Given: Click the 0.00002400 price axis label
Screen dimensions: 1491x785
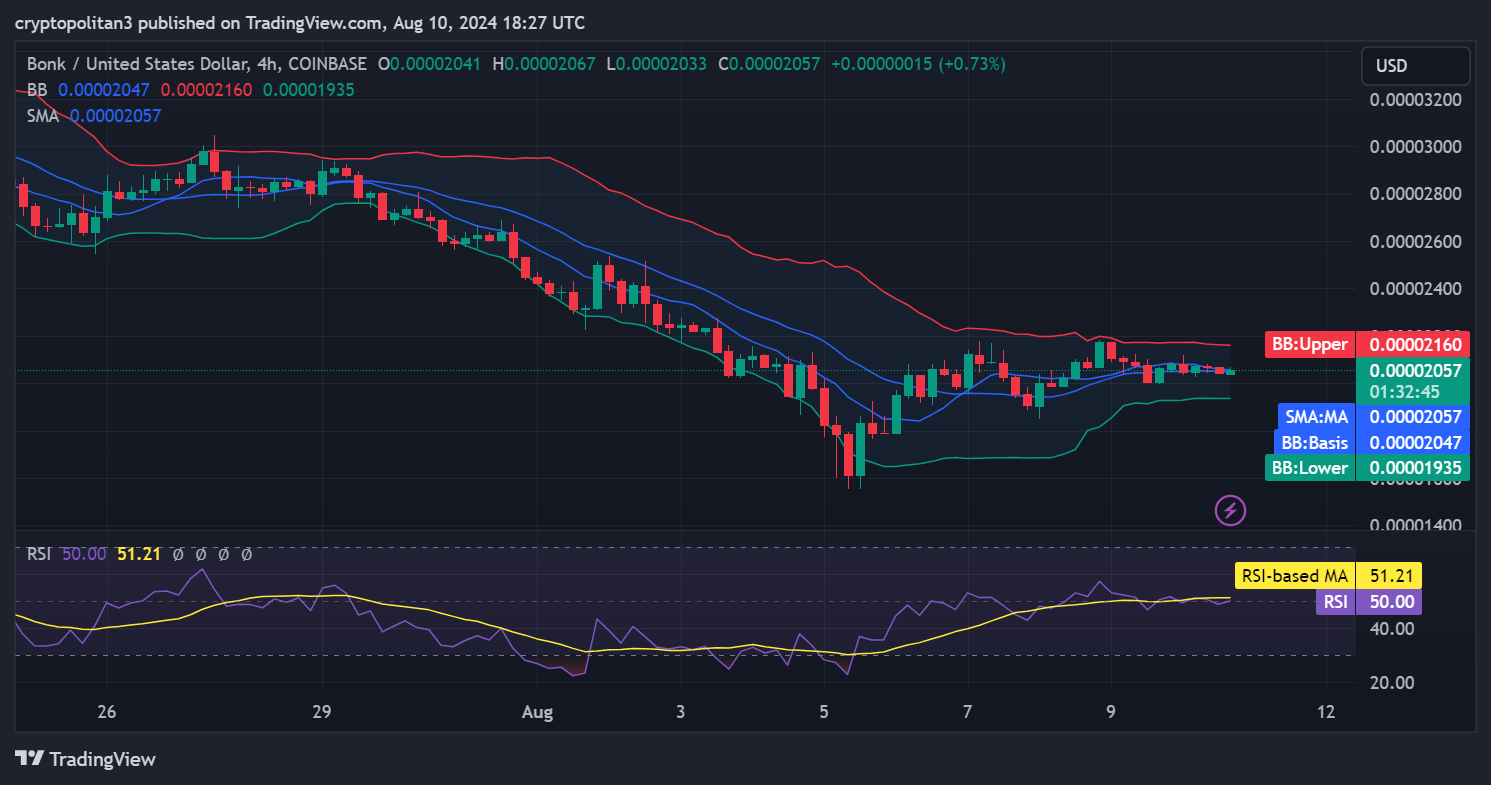Looking at the screenshot, I should (x=1415, y=289).
